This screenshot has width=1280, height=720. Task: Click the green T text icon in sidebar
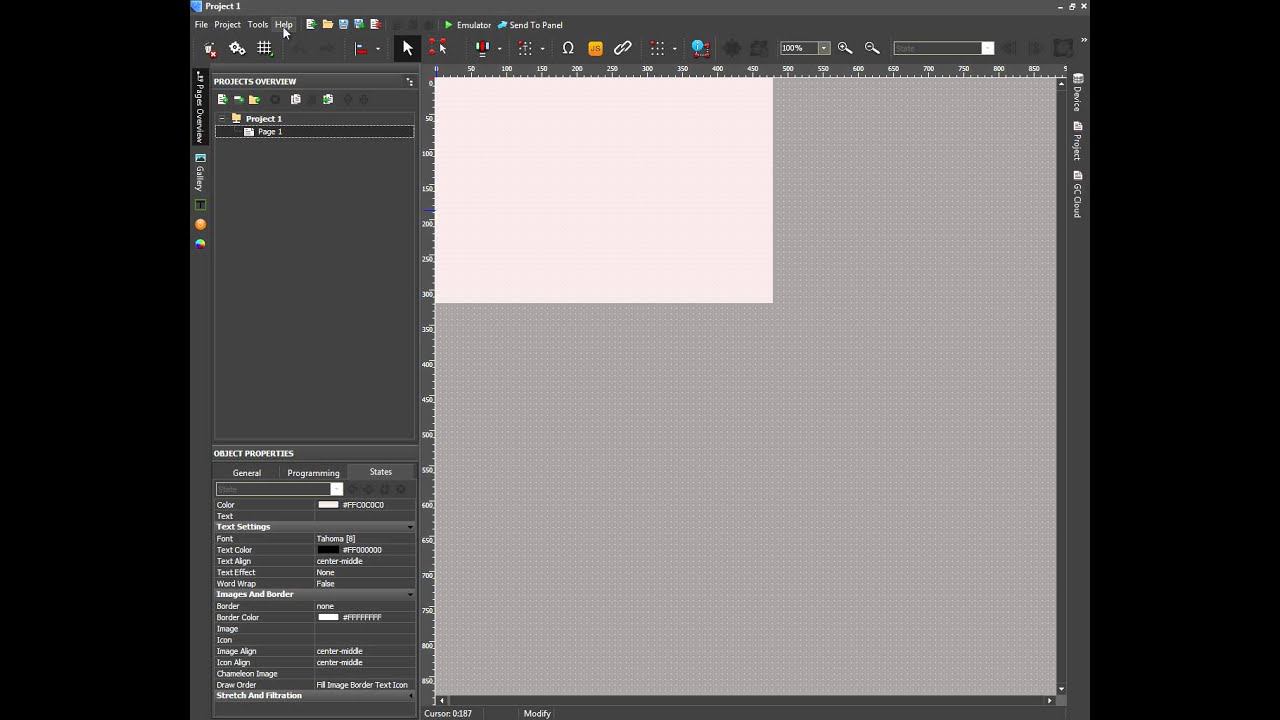(200, 205)
